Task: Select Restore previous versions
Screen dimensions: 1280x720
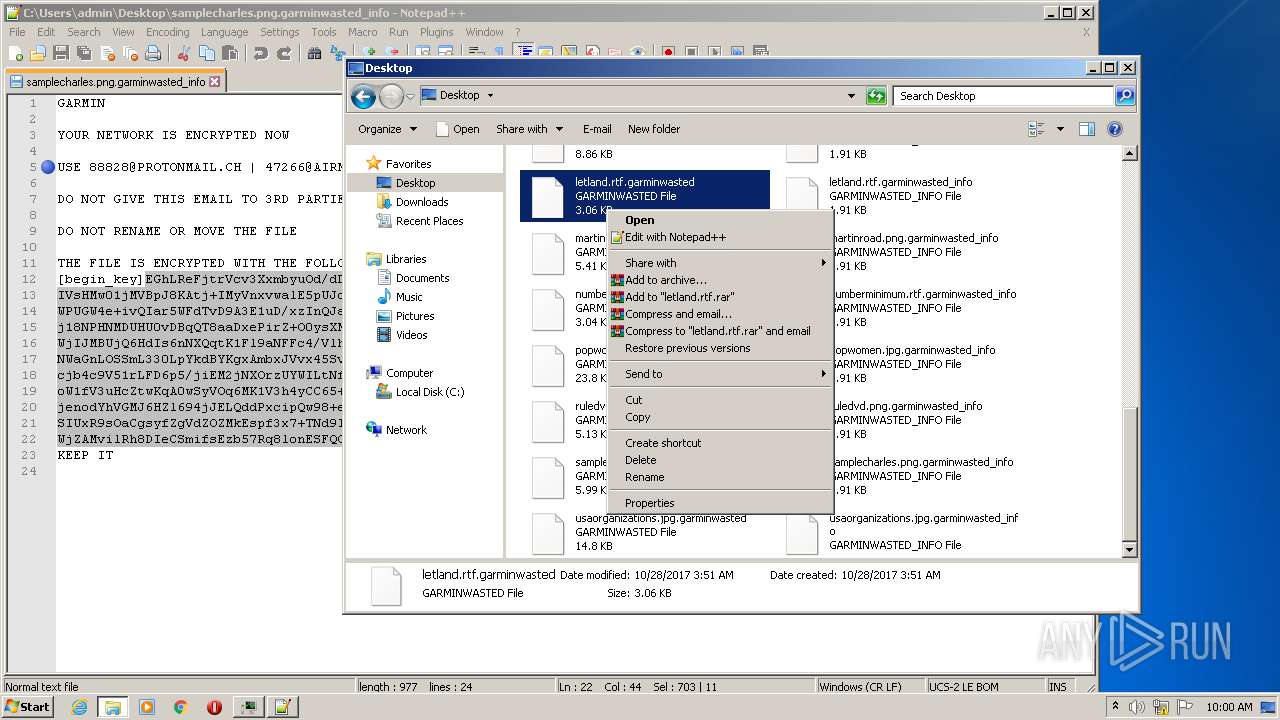Action: (x=720, y=348)
